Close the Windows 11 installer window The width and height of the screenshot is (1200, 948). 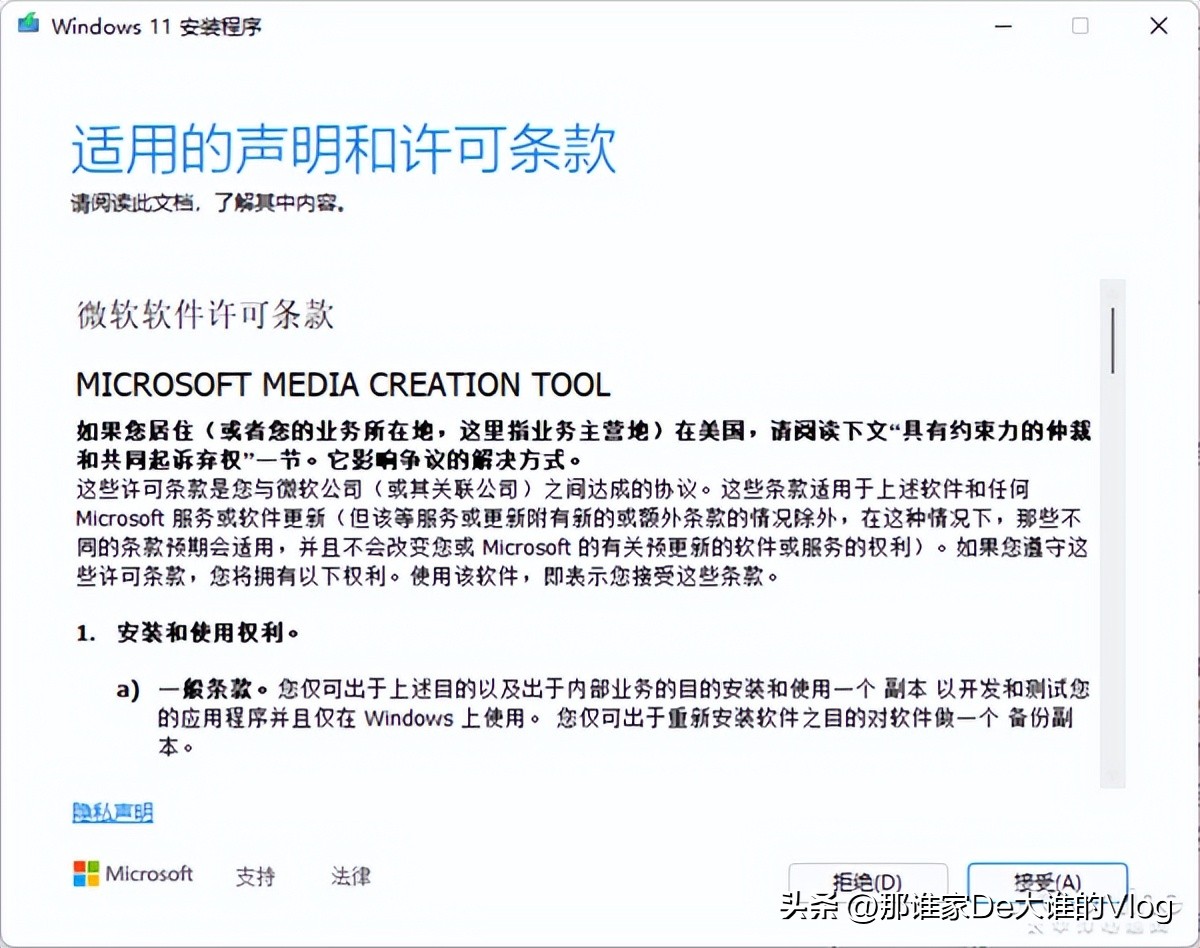tap(1157, 26)
